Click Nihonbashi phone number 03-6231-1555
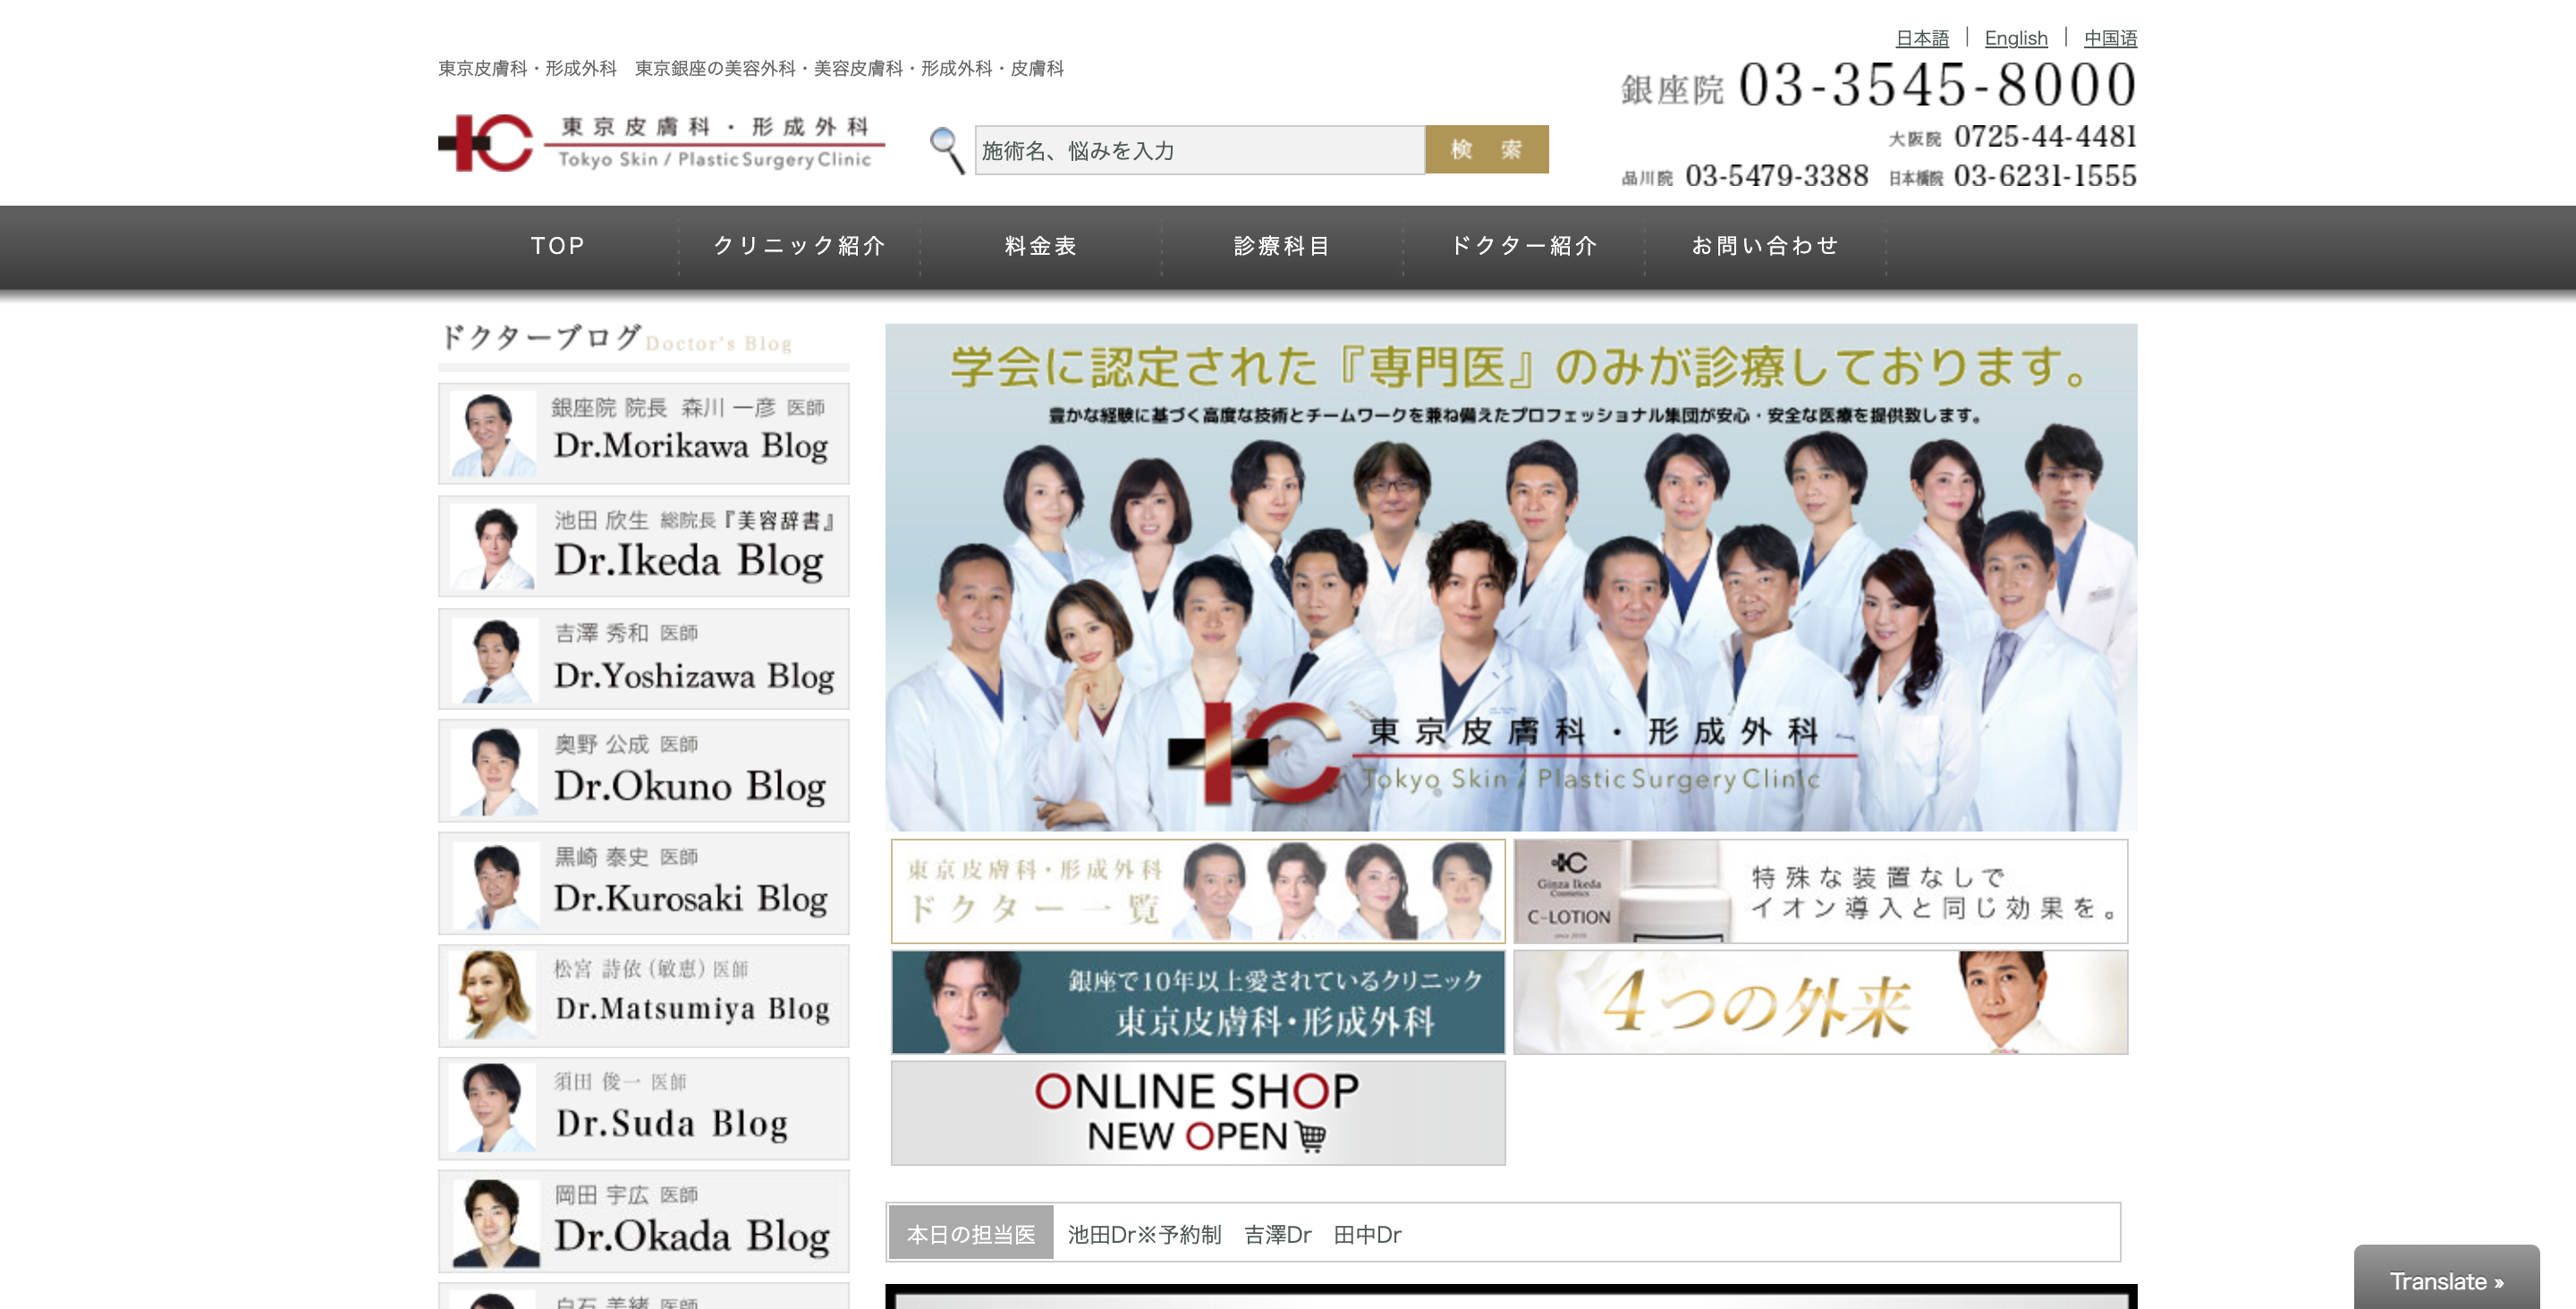This screenshot has width=2576, height=1309. coord(2045,176)
